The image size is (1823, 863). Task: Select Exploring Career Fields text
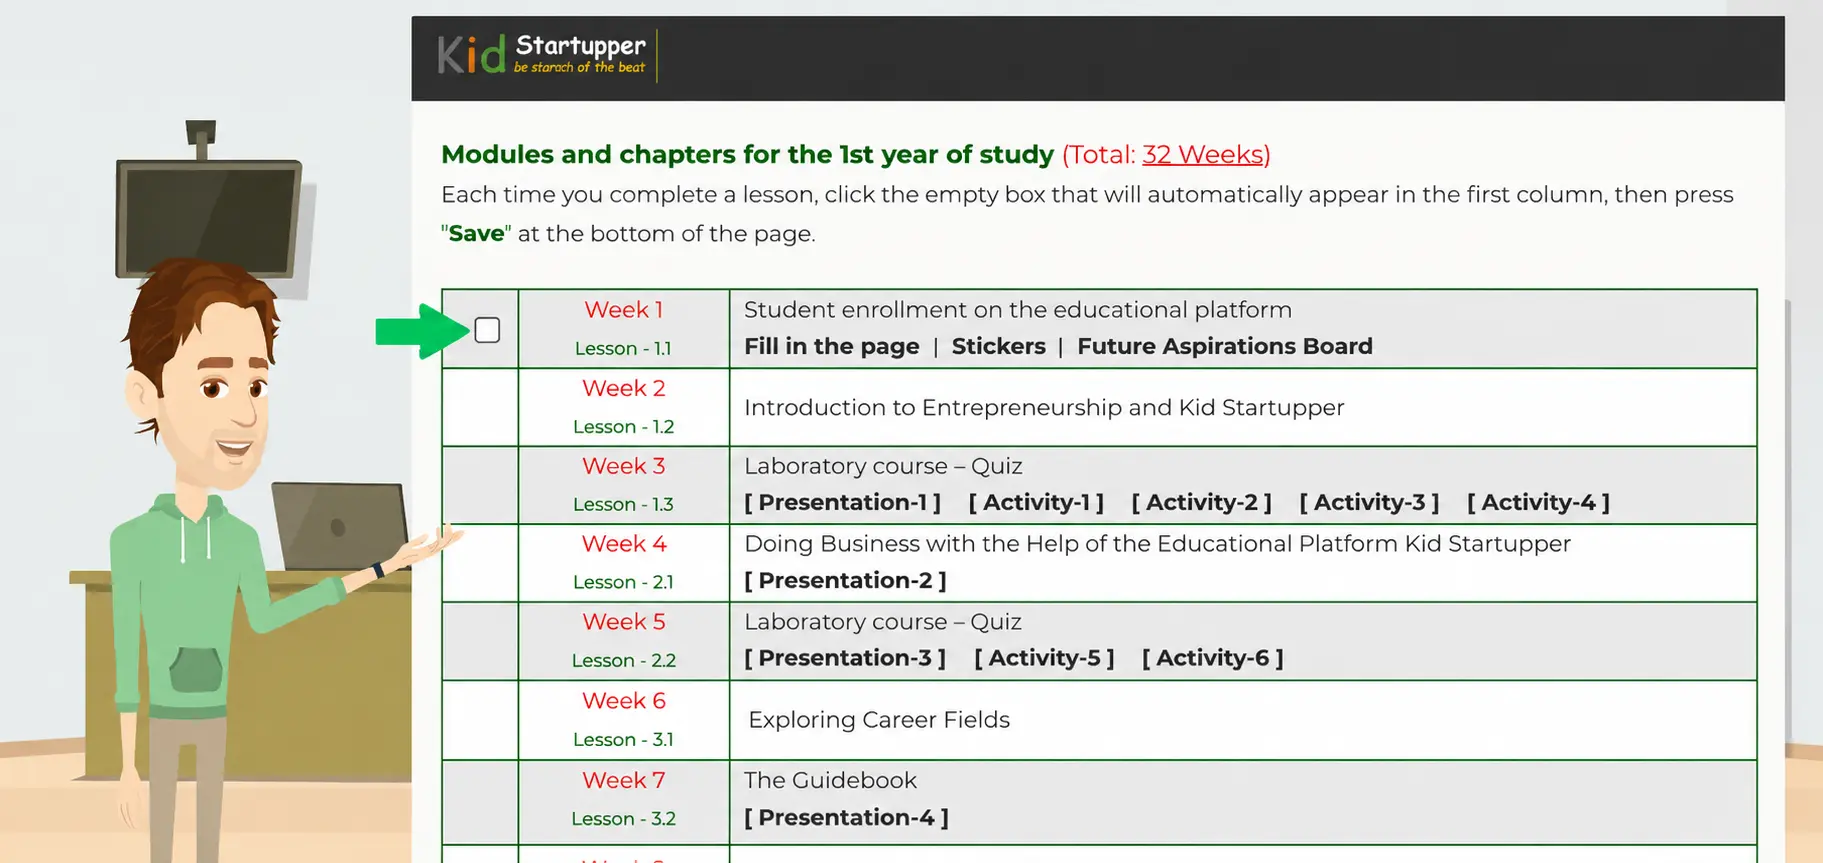[879, 720]
